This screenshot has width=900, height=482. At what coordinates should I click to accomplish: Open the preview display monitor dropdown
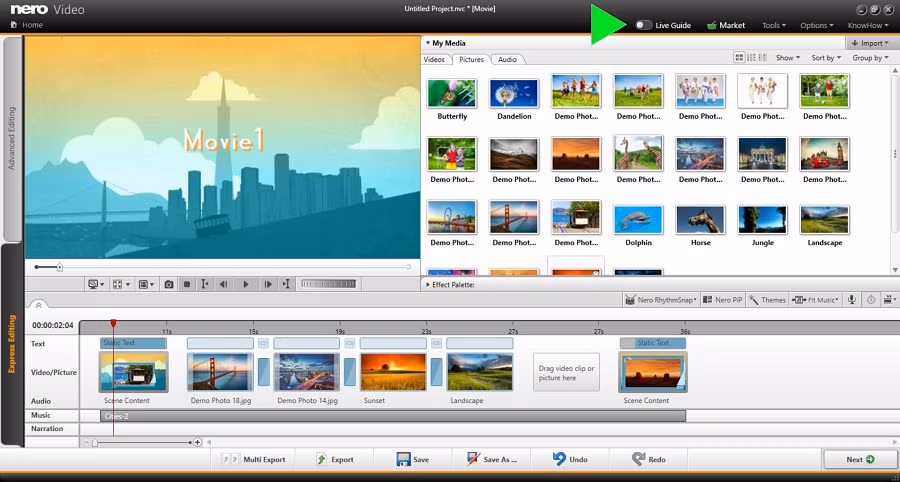pos(96,284)
